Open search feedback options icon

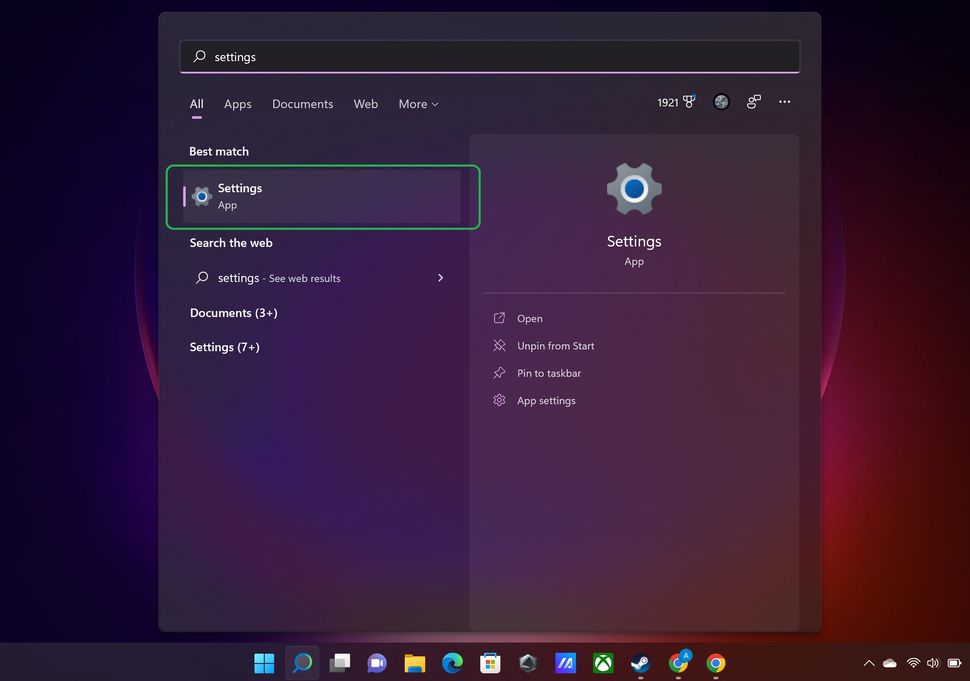click(753, 101)
